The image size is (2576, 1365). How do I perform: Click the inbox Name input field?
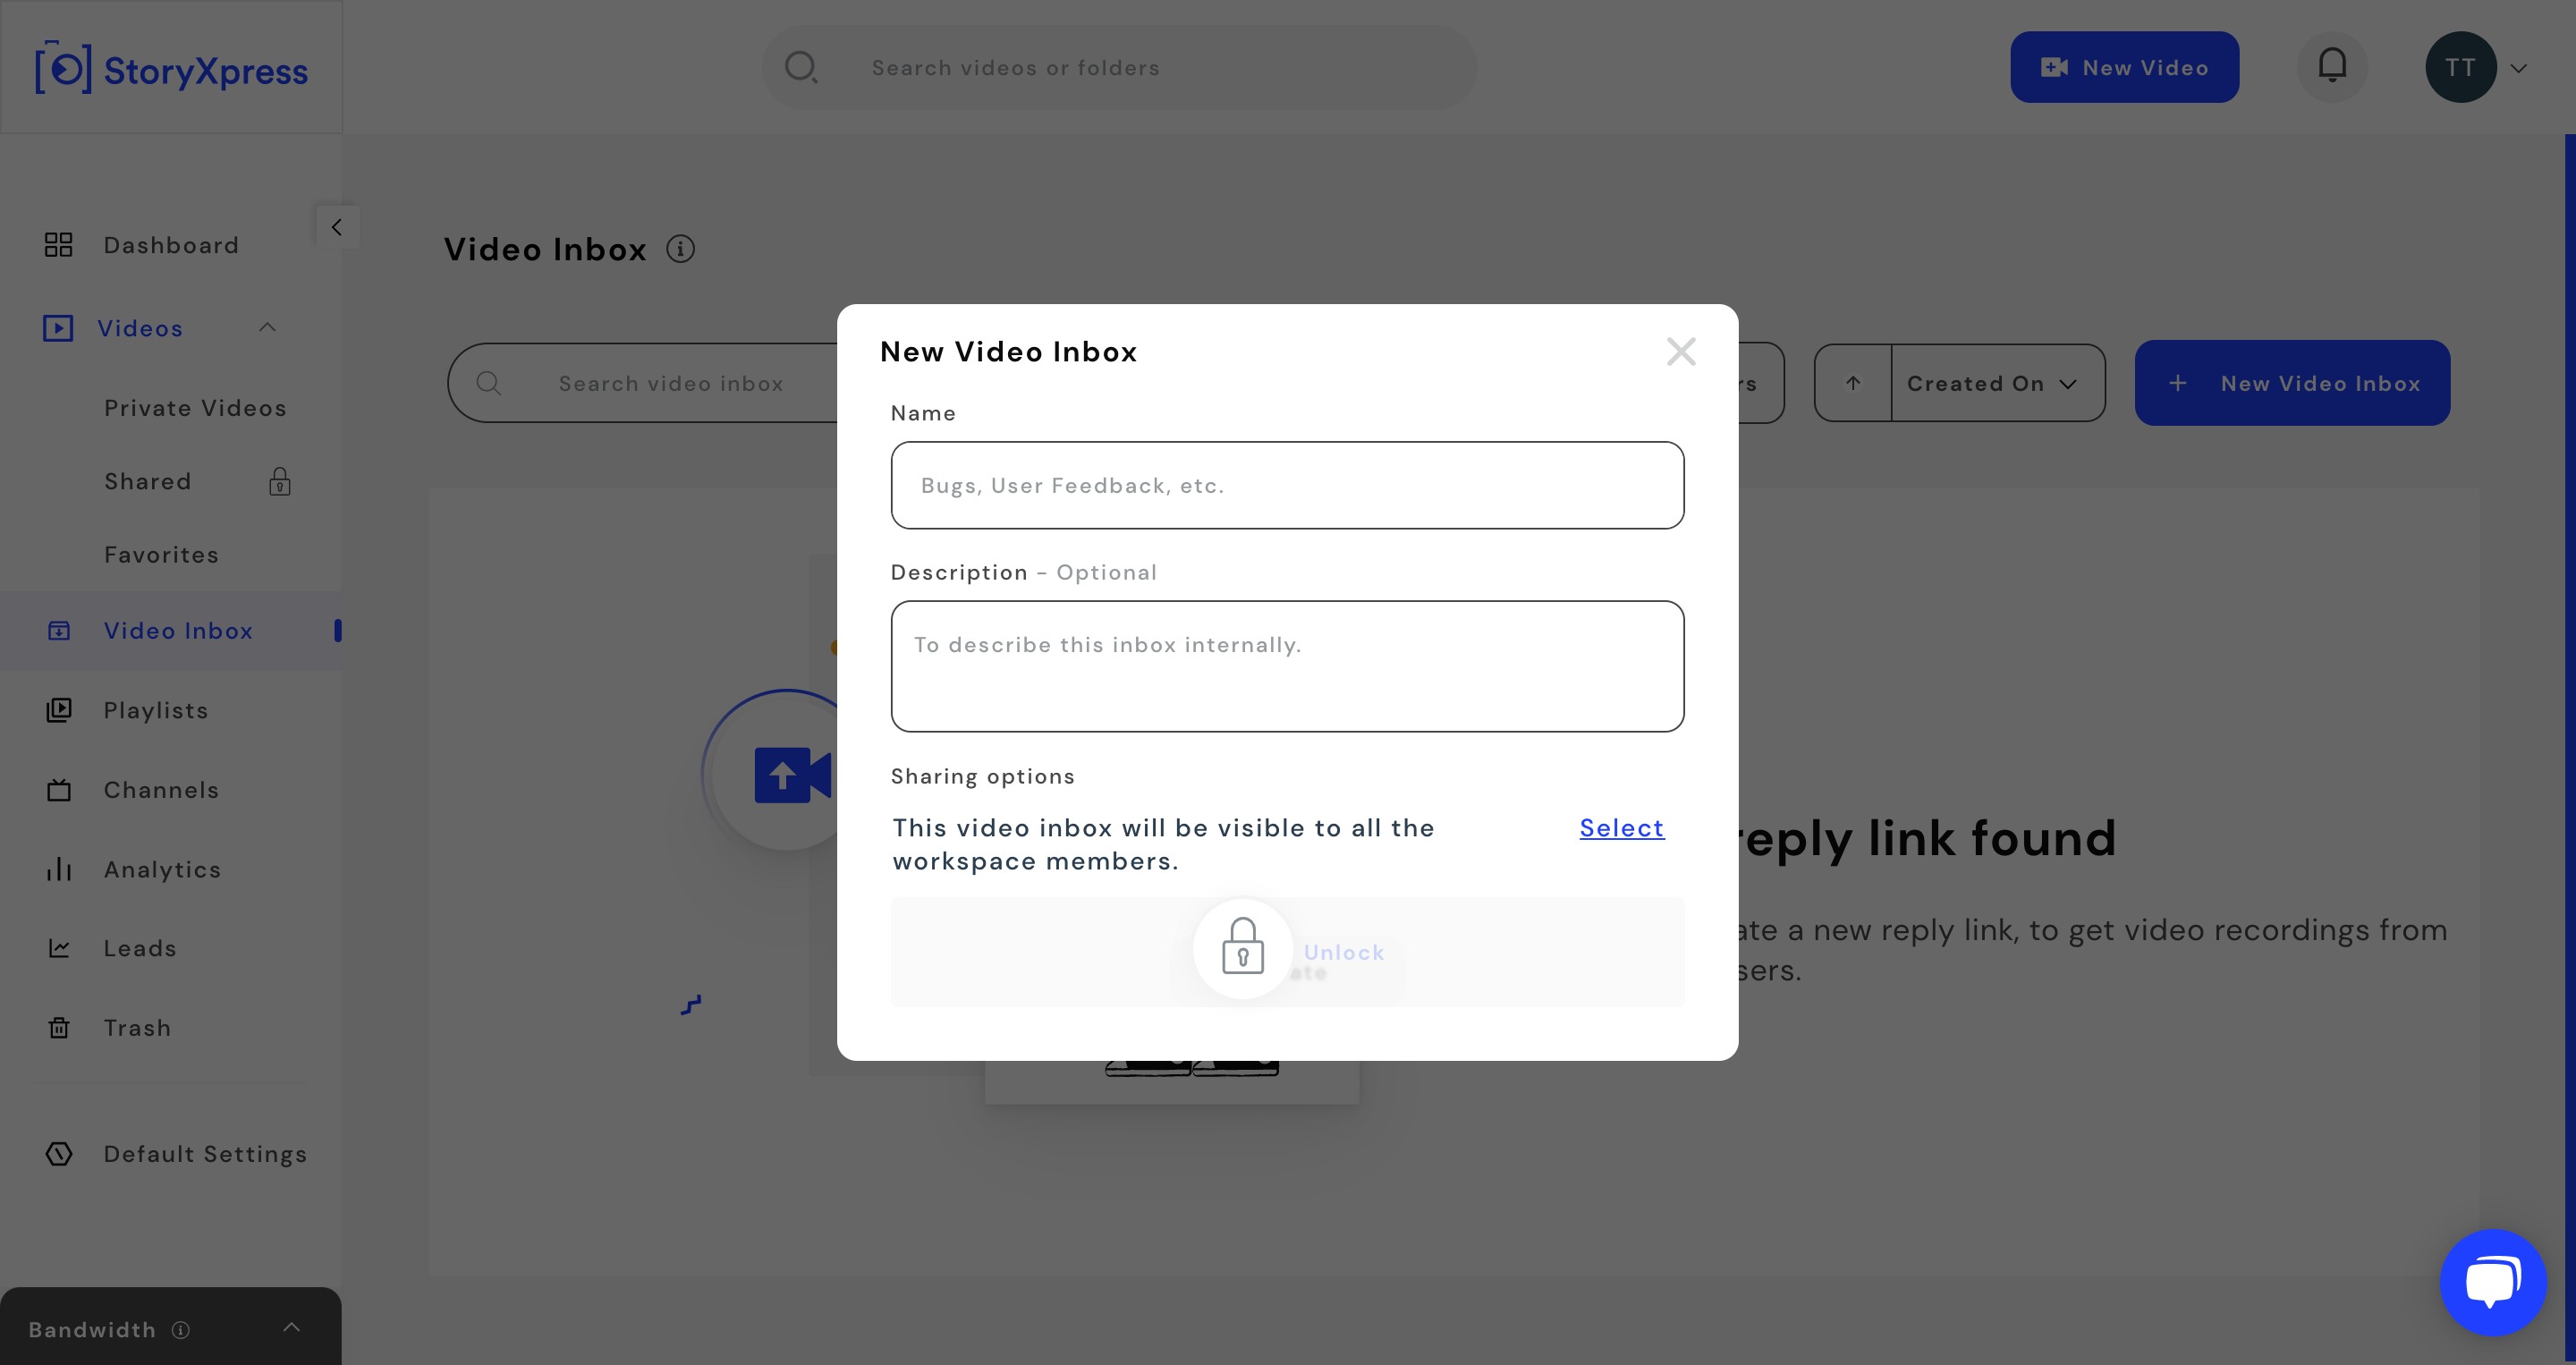click(1287, 485)
